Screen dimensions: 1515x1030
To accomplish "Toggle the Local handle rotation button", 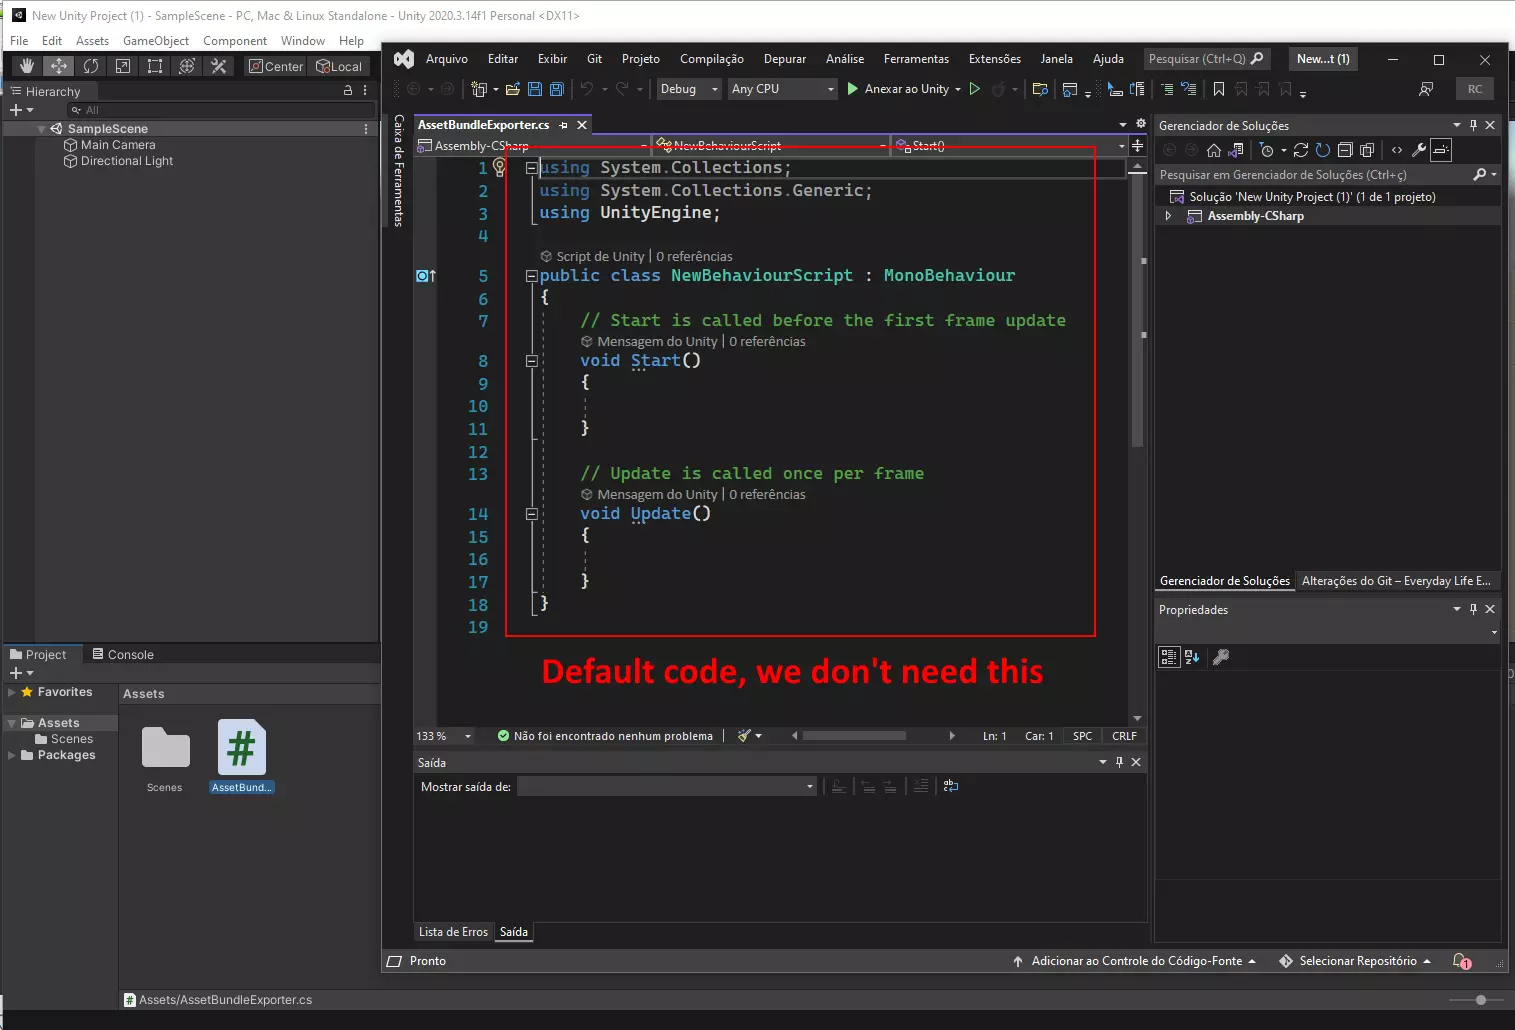I will click(x=340, y=66).
